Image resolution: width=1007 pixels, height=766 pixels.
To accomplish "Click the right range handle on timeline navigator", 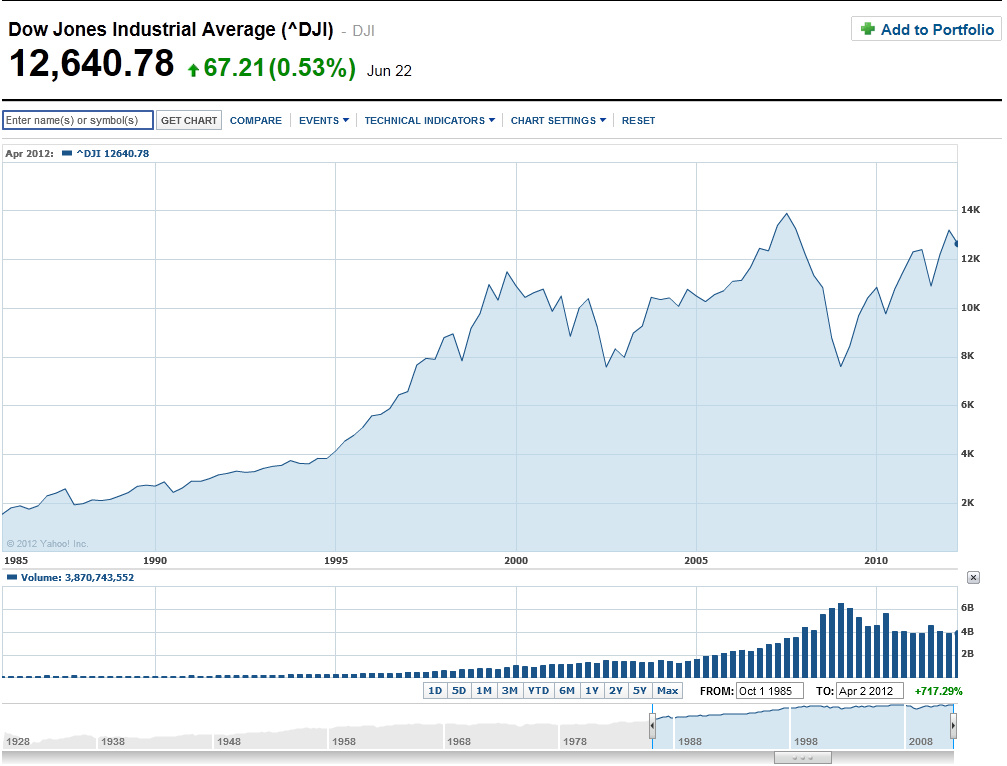I will tap(953, 724).
